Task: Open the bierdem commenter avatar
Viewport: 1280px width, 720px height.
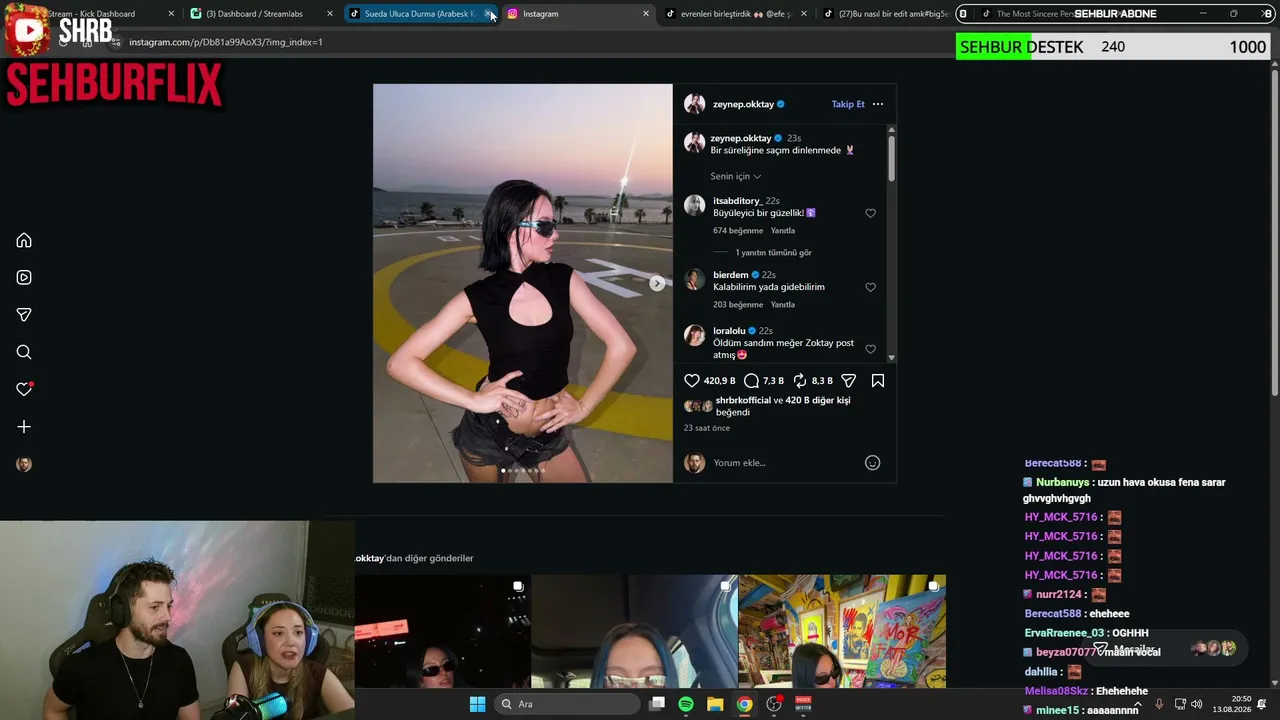Action: [x=694, y=280]
